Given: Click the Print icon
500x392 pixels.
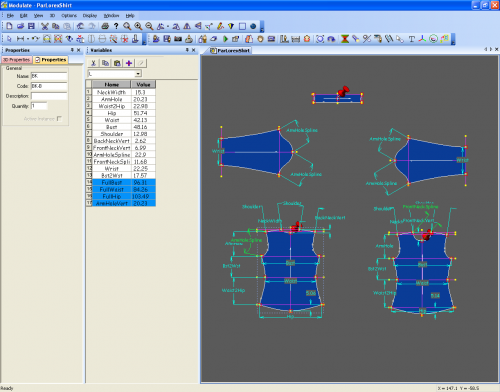Looking at the screenshot, I should pyautogui.click(x=105, y=26).
